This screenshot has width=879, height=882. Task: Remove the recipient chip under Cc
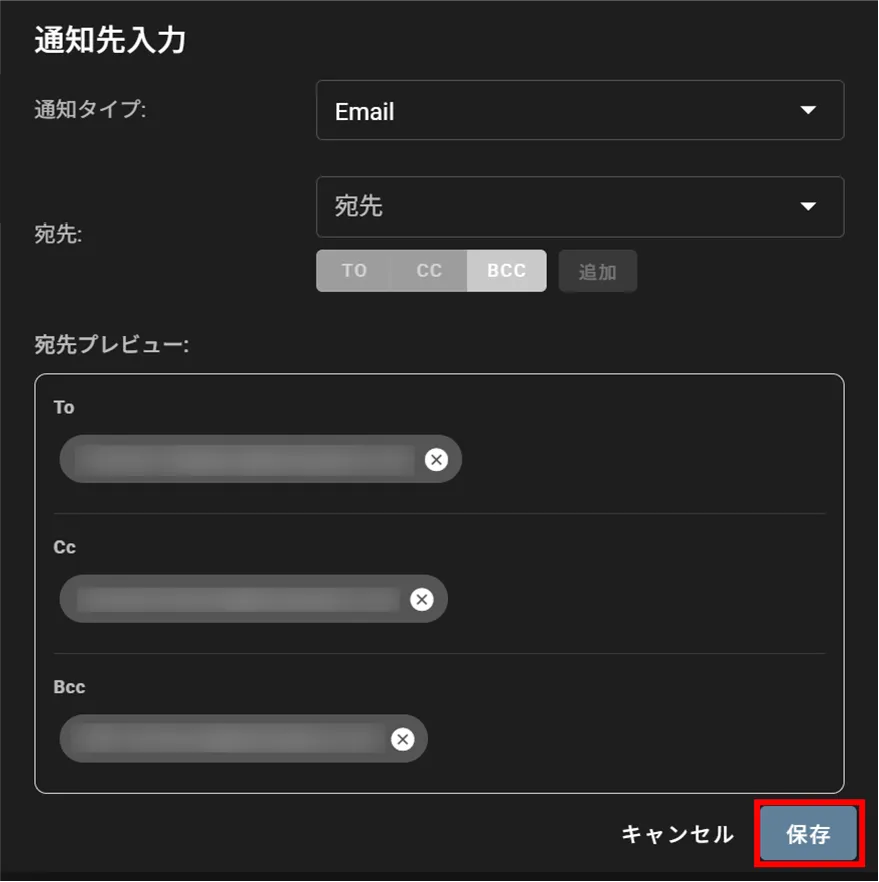pos(422,599)
